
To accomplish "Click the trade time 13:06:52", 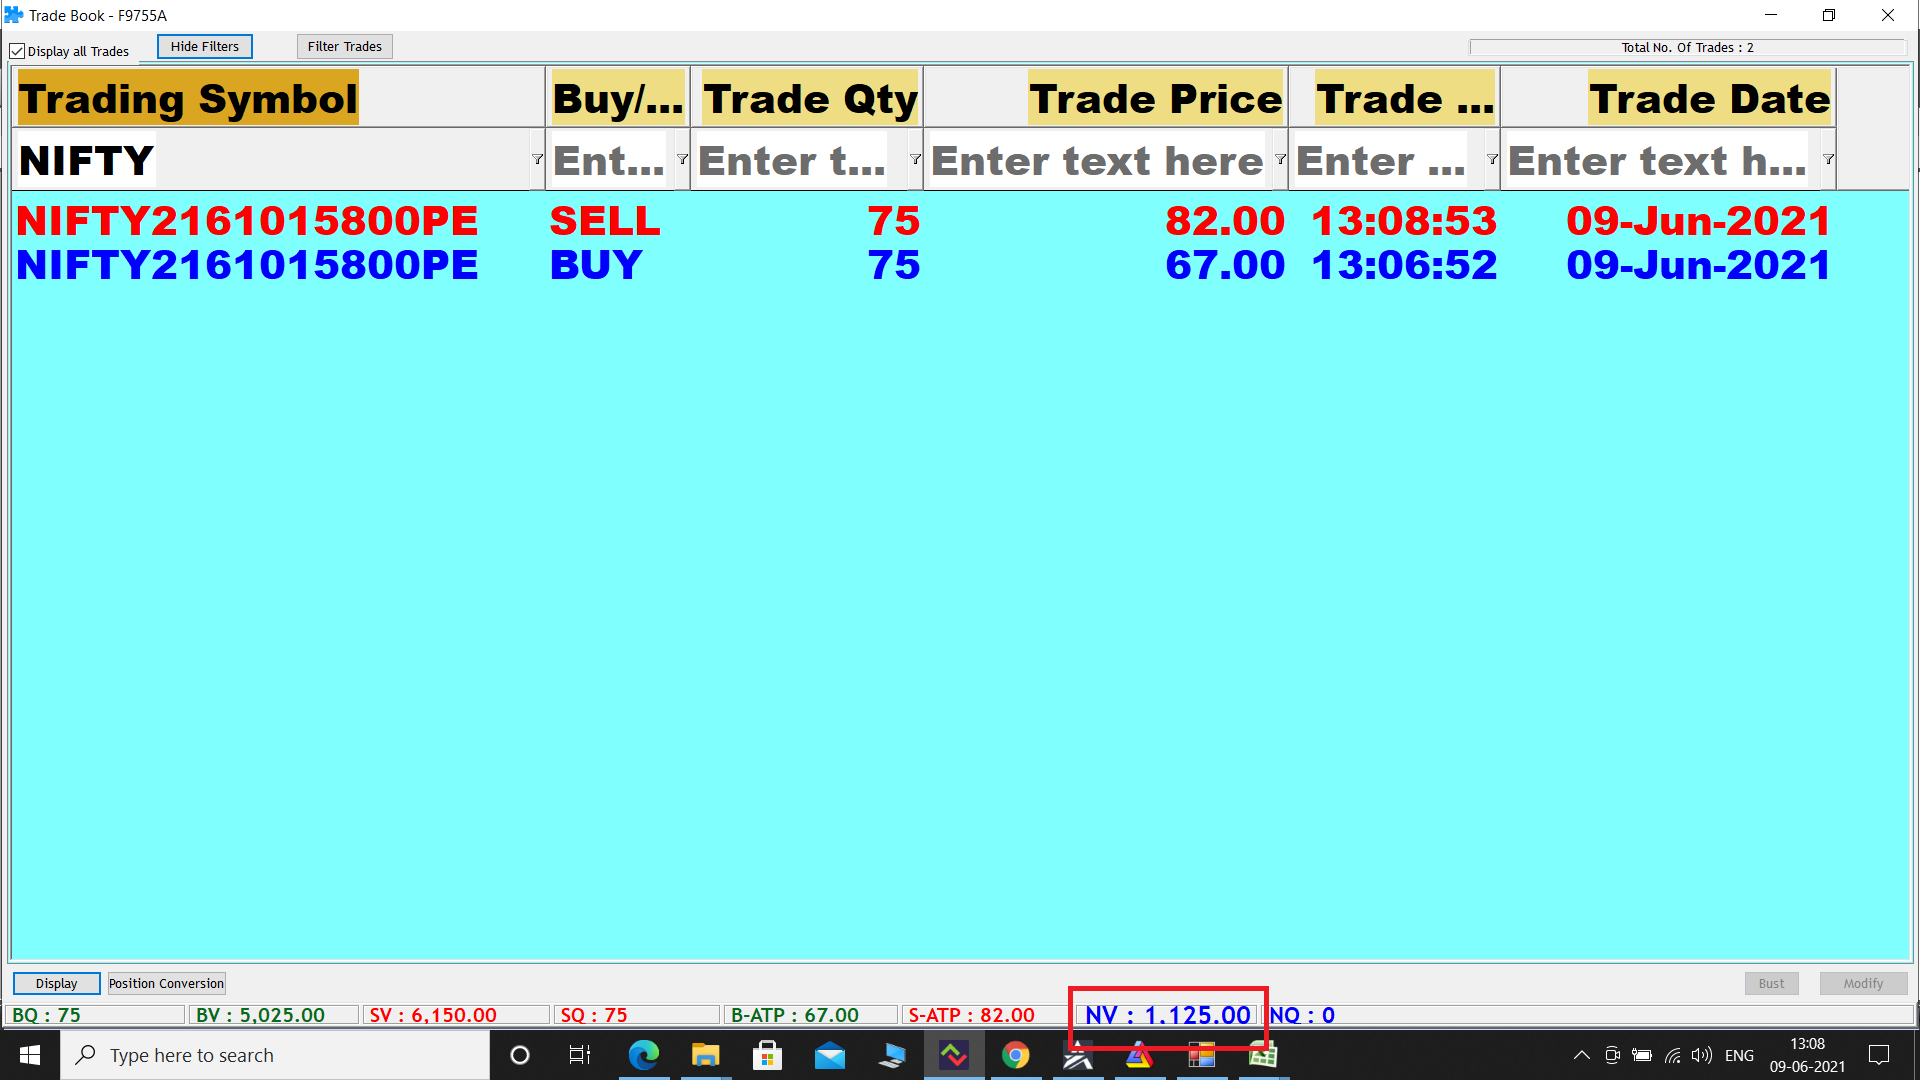I will (x=1404, y=265).
